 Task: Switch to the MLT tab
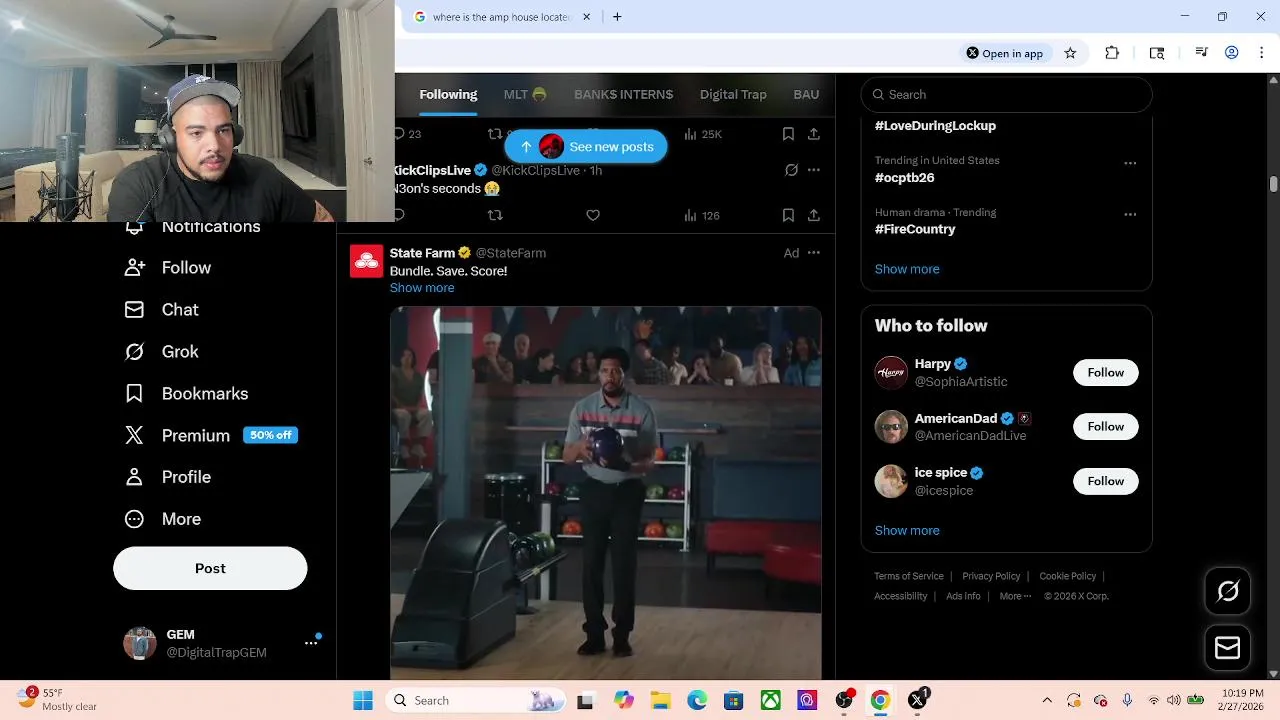[525, 95]
